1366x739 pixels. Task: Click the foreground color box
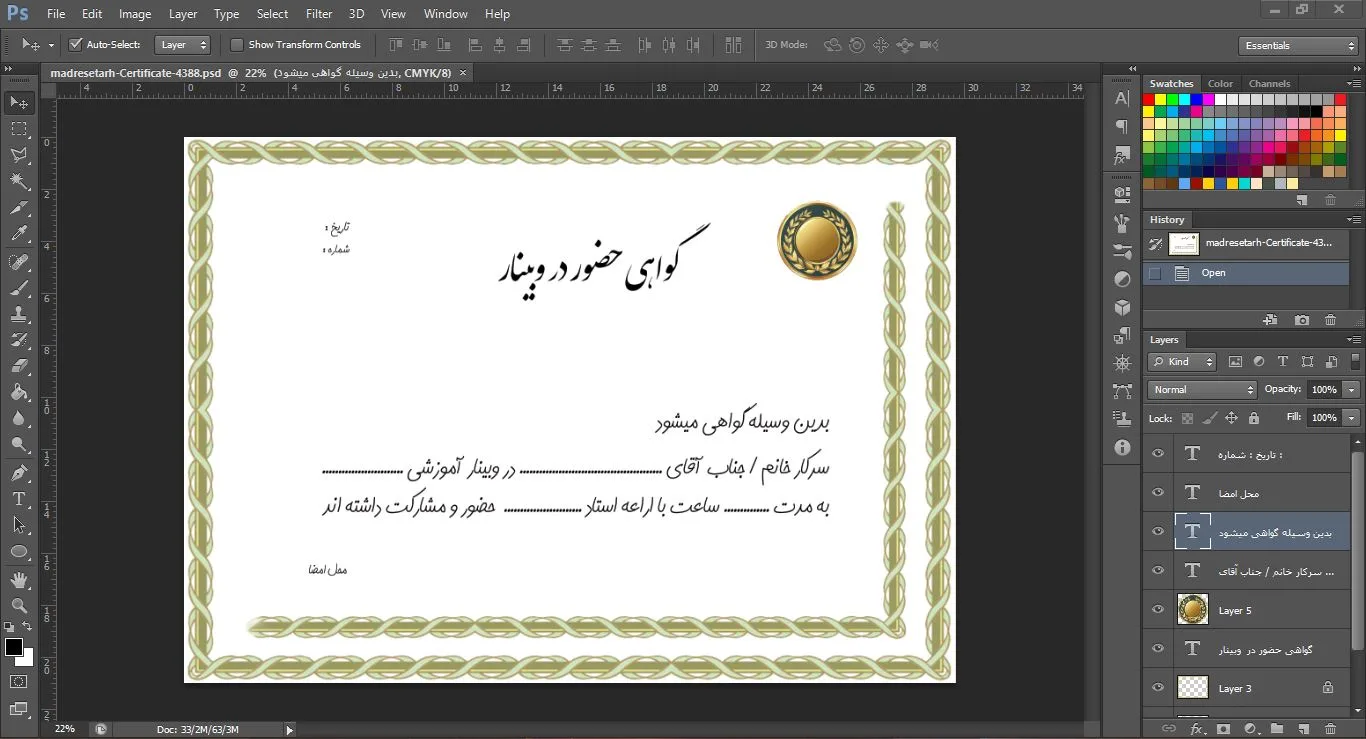(x=14, y=647)
